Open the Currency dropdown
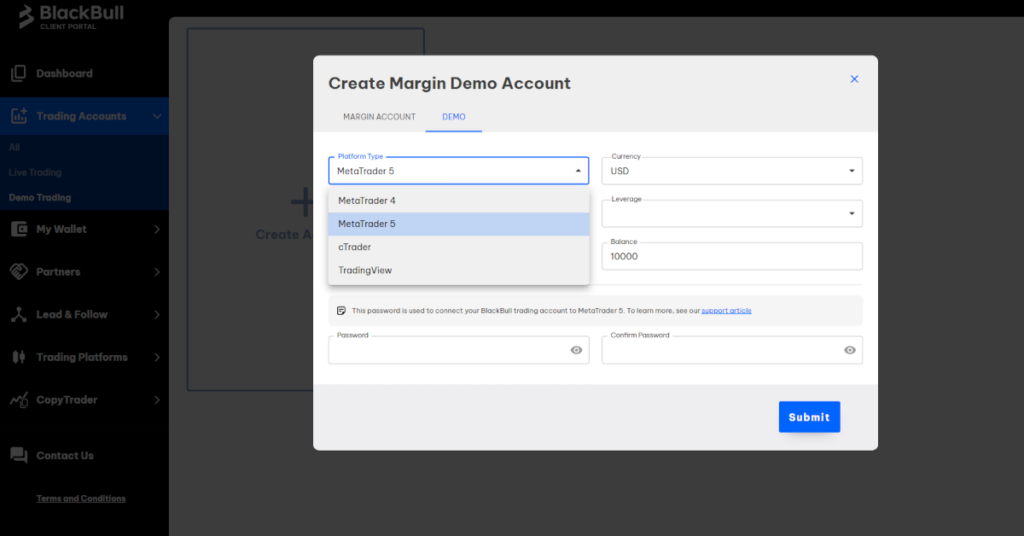 (852, 171)
